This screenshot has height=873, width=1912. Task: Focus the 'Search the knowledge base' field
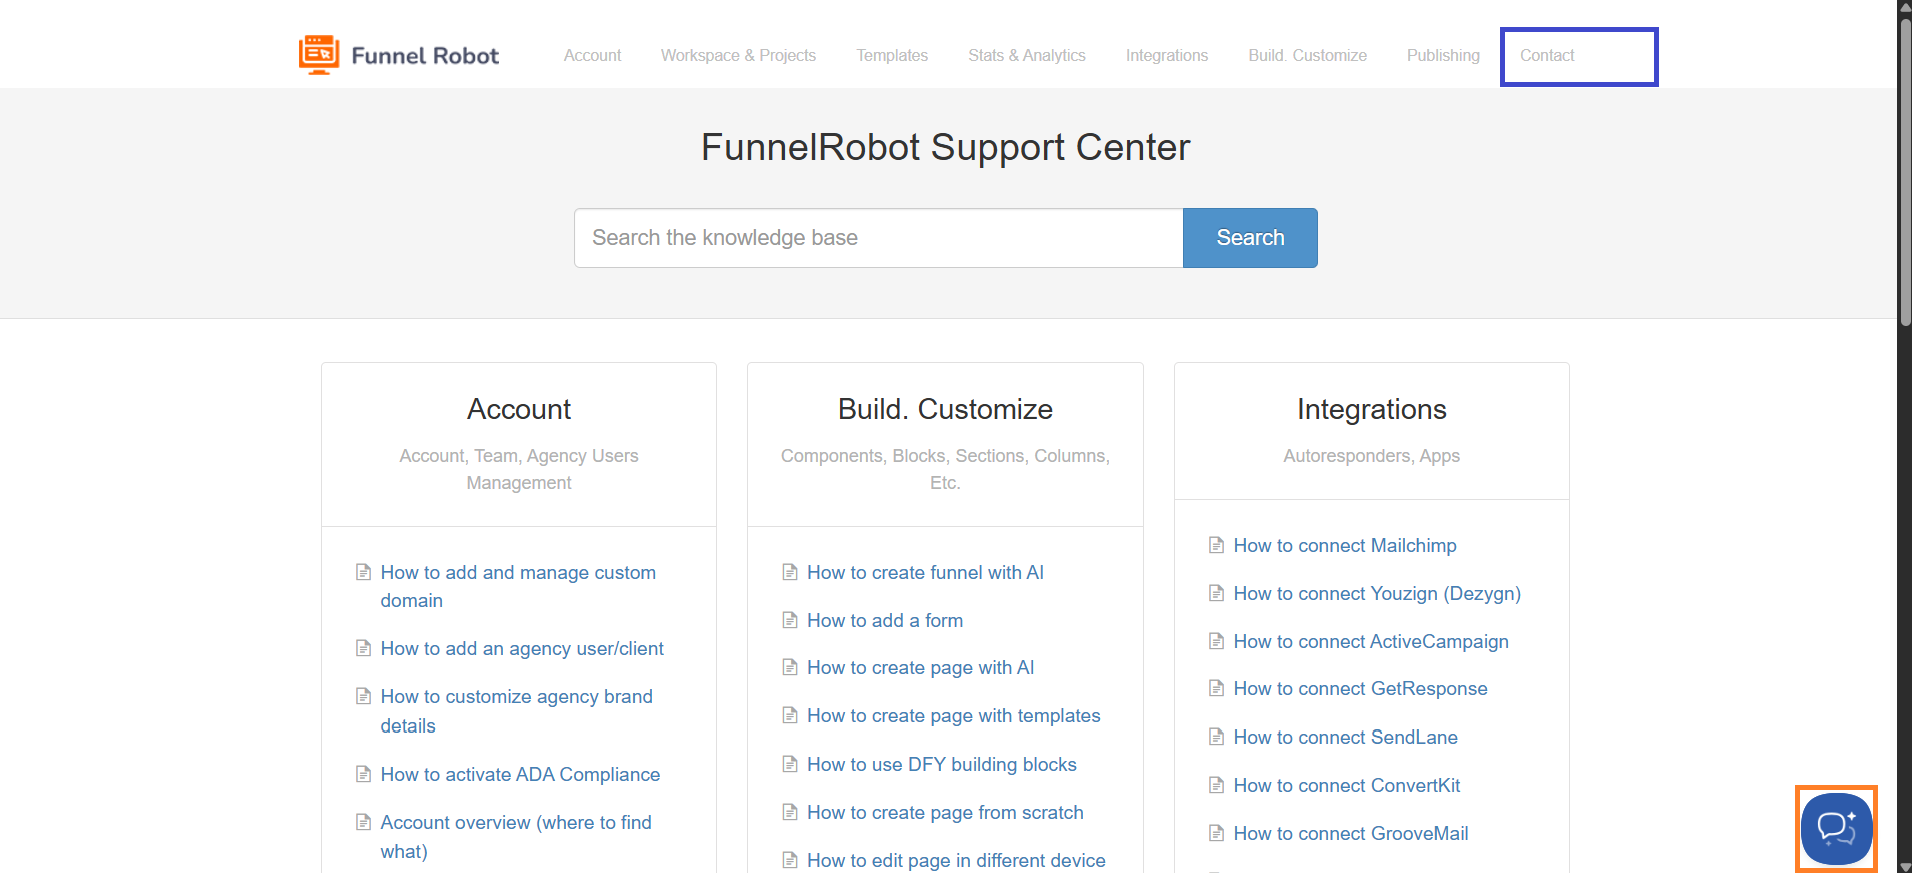pyautogui.click(x=879, y=238)
